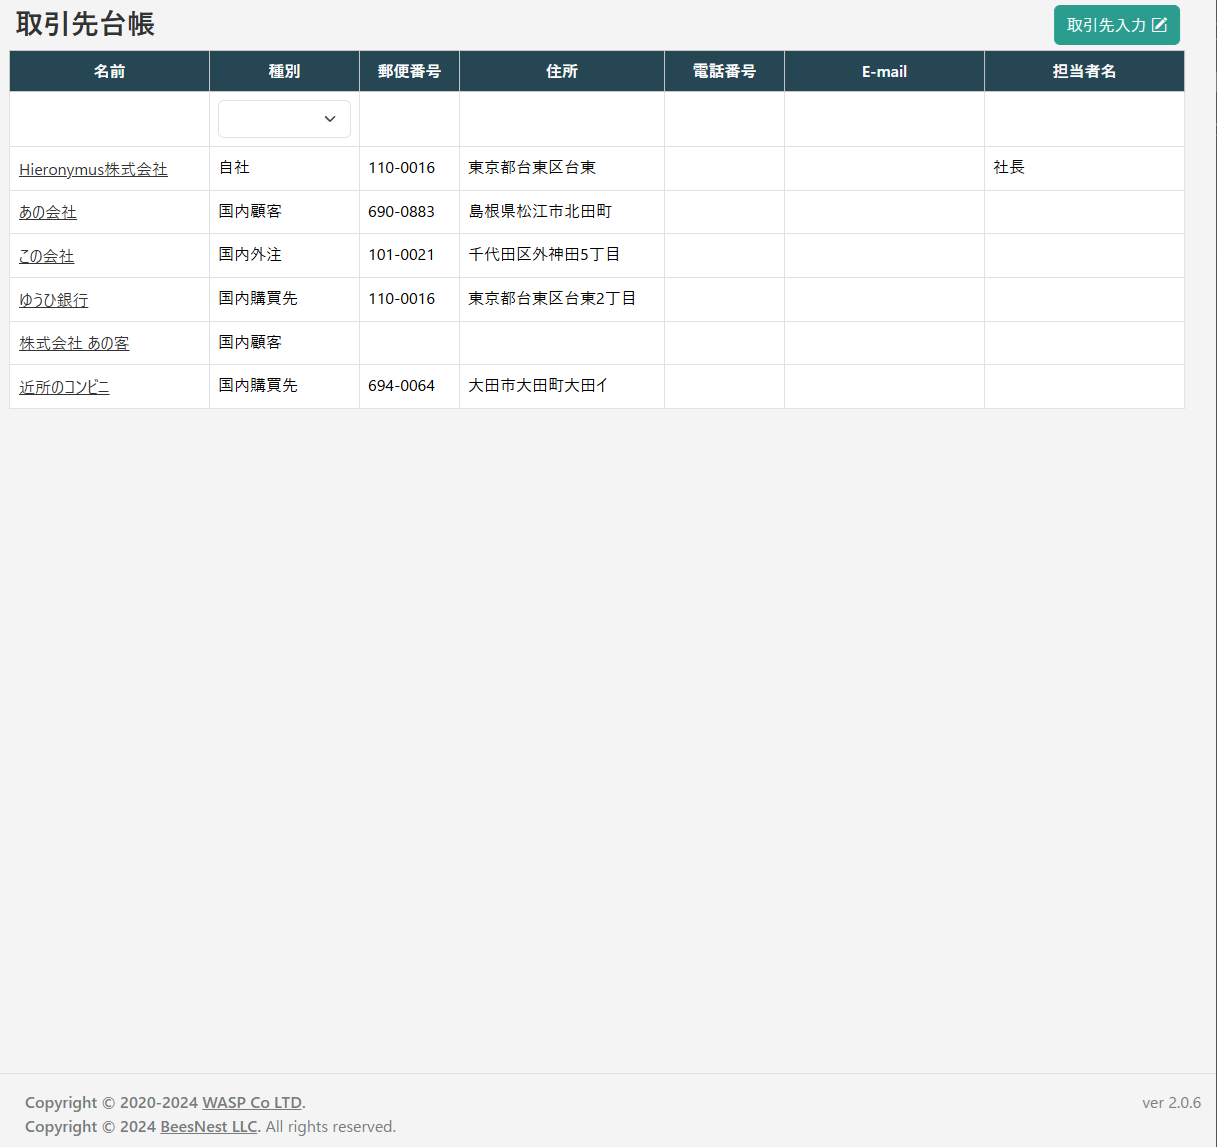
Task: Open the ゆうひ銀行 link
Action: tap(53, 300)
